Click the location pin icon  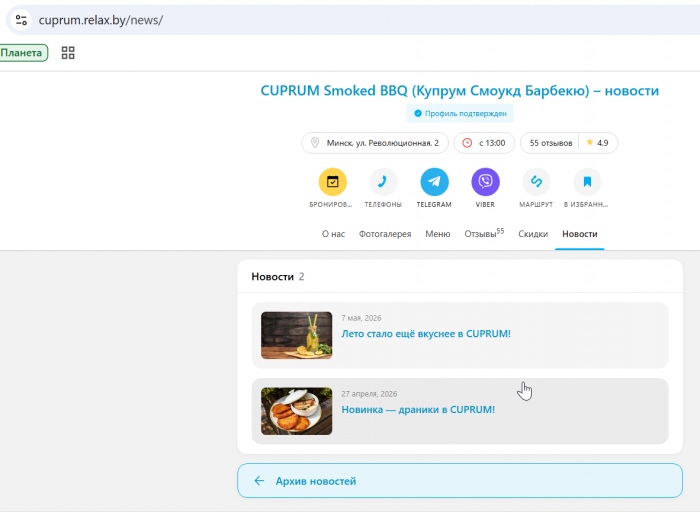point(315,143)
